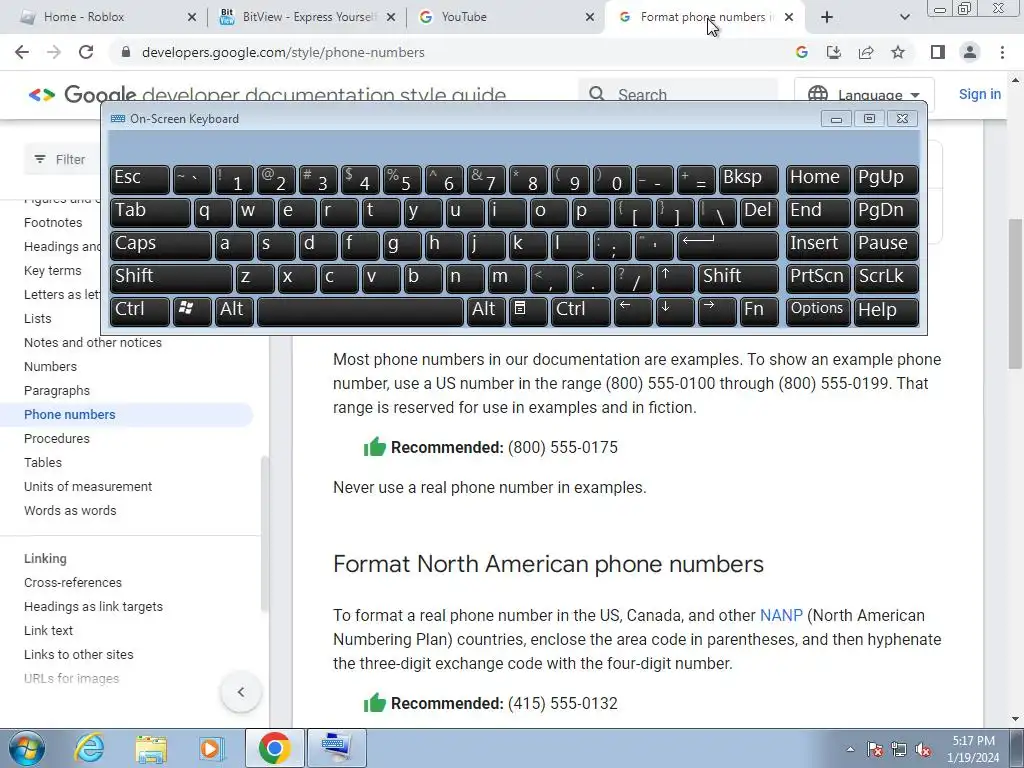Switch to the BitView tab
The image size is (1024, 768).
[308, 17]
